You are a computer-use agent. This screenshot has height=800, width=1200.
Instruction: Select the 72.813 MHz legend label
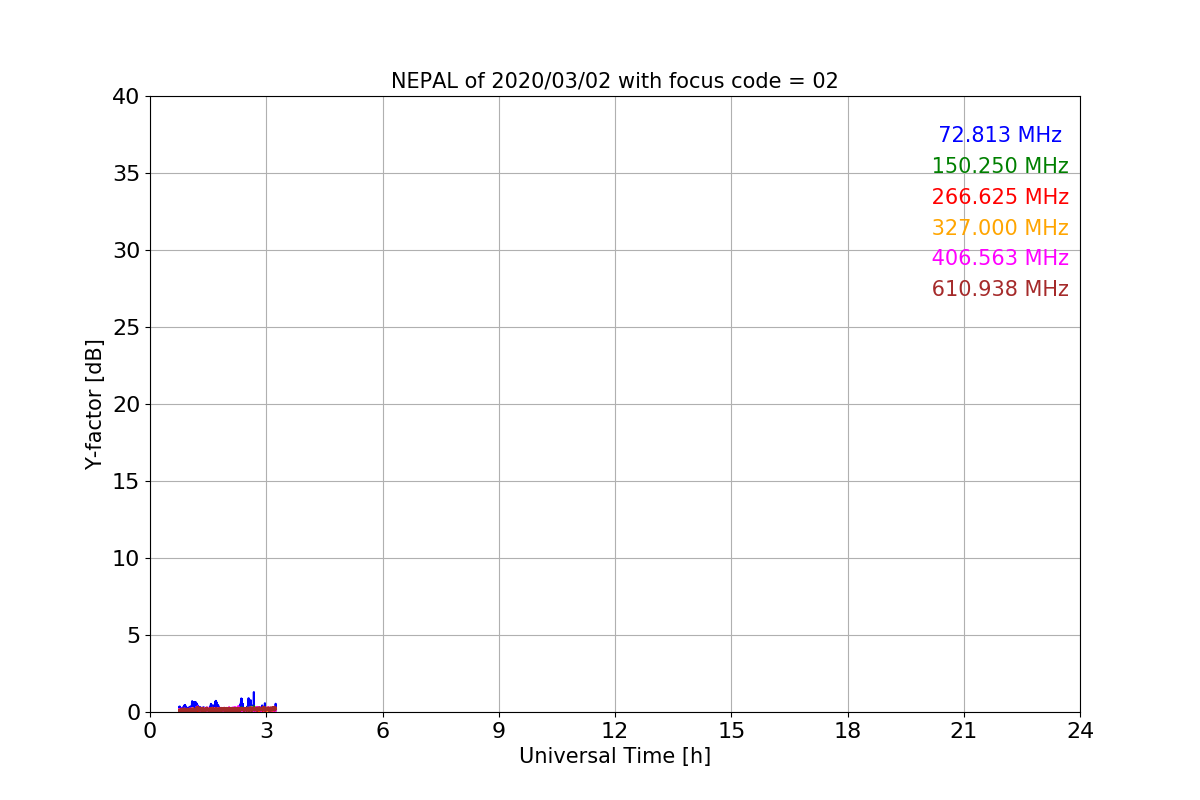pyautogui.click(x=1000, y=135)
